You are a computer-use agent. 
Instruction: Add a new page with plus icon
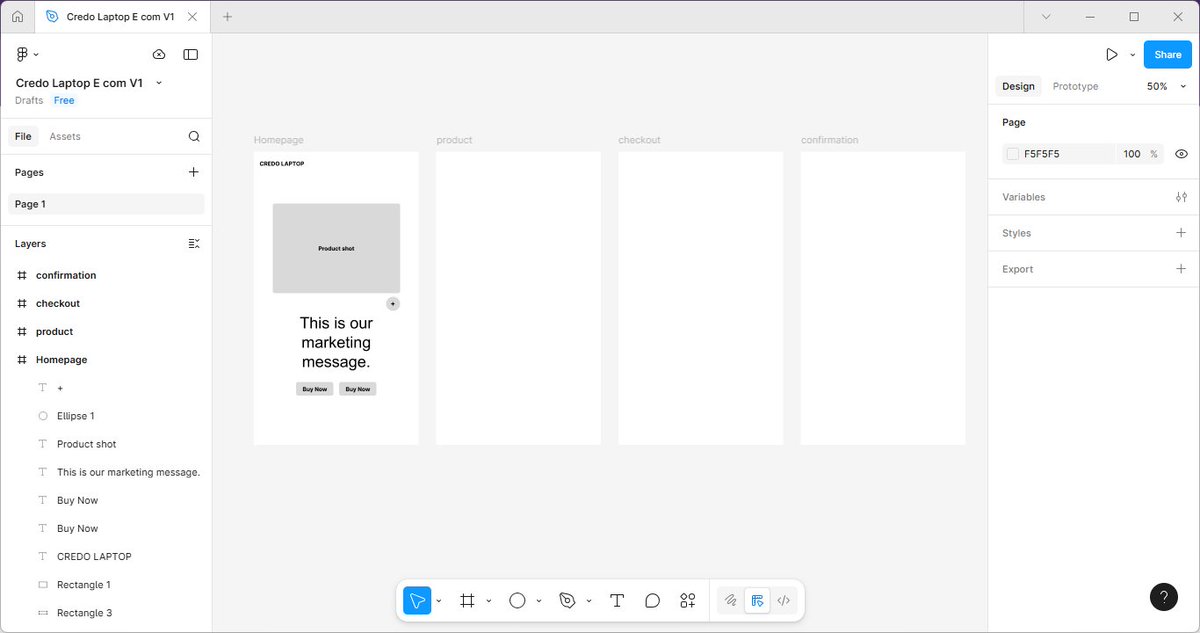pos(194,172)
